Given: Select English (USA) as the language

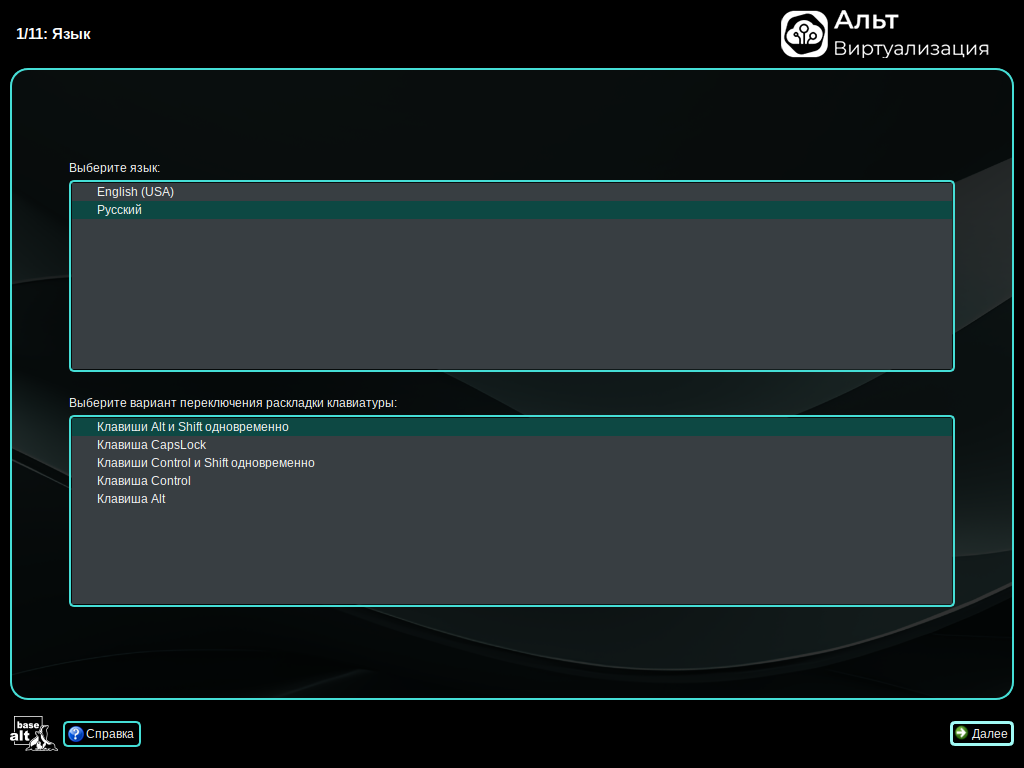Looking at the screenshot, I should [x=135, y=192].
